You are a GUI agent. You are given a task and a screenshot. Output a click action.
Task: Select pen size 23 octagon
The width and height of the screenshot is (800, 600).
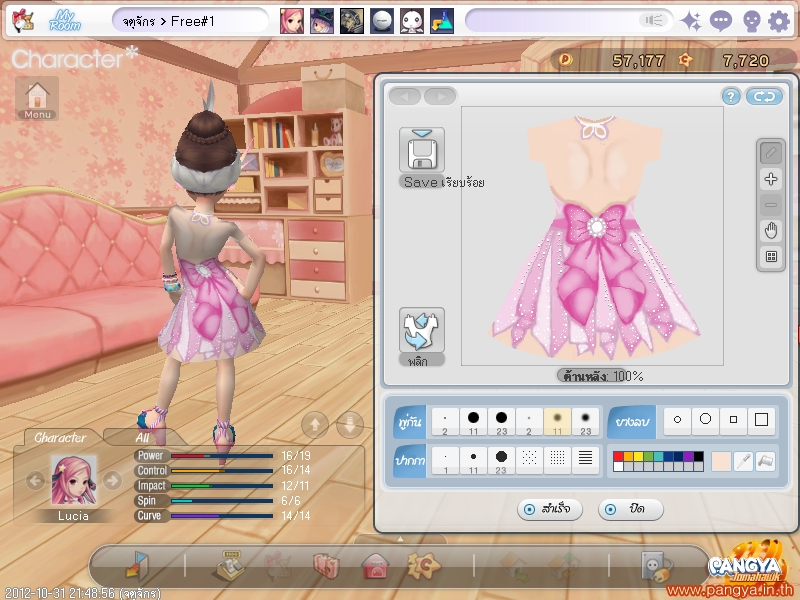click(x=502, y=461)
